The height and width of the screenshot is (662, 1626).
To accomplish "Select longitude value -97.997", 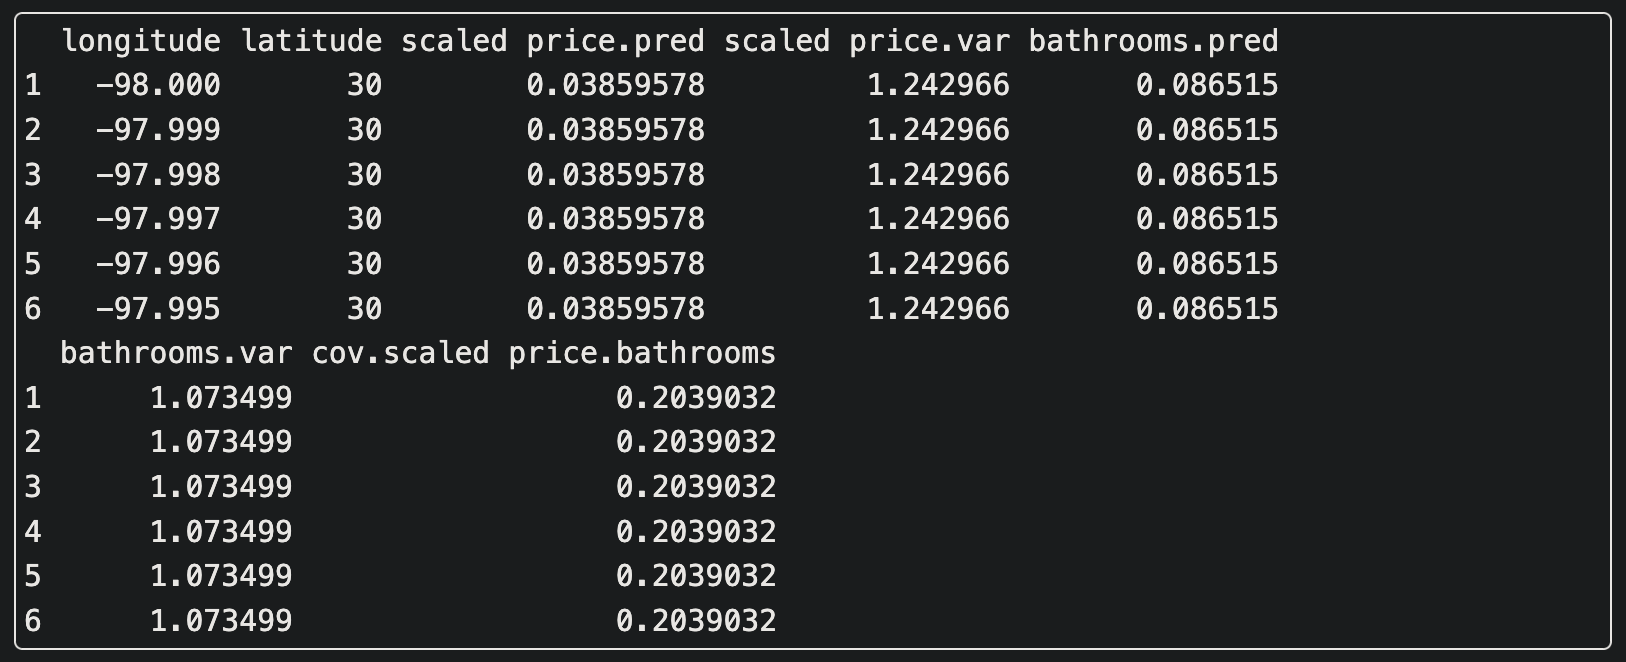I will pos(158,219).
